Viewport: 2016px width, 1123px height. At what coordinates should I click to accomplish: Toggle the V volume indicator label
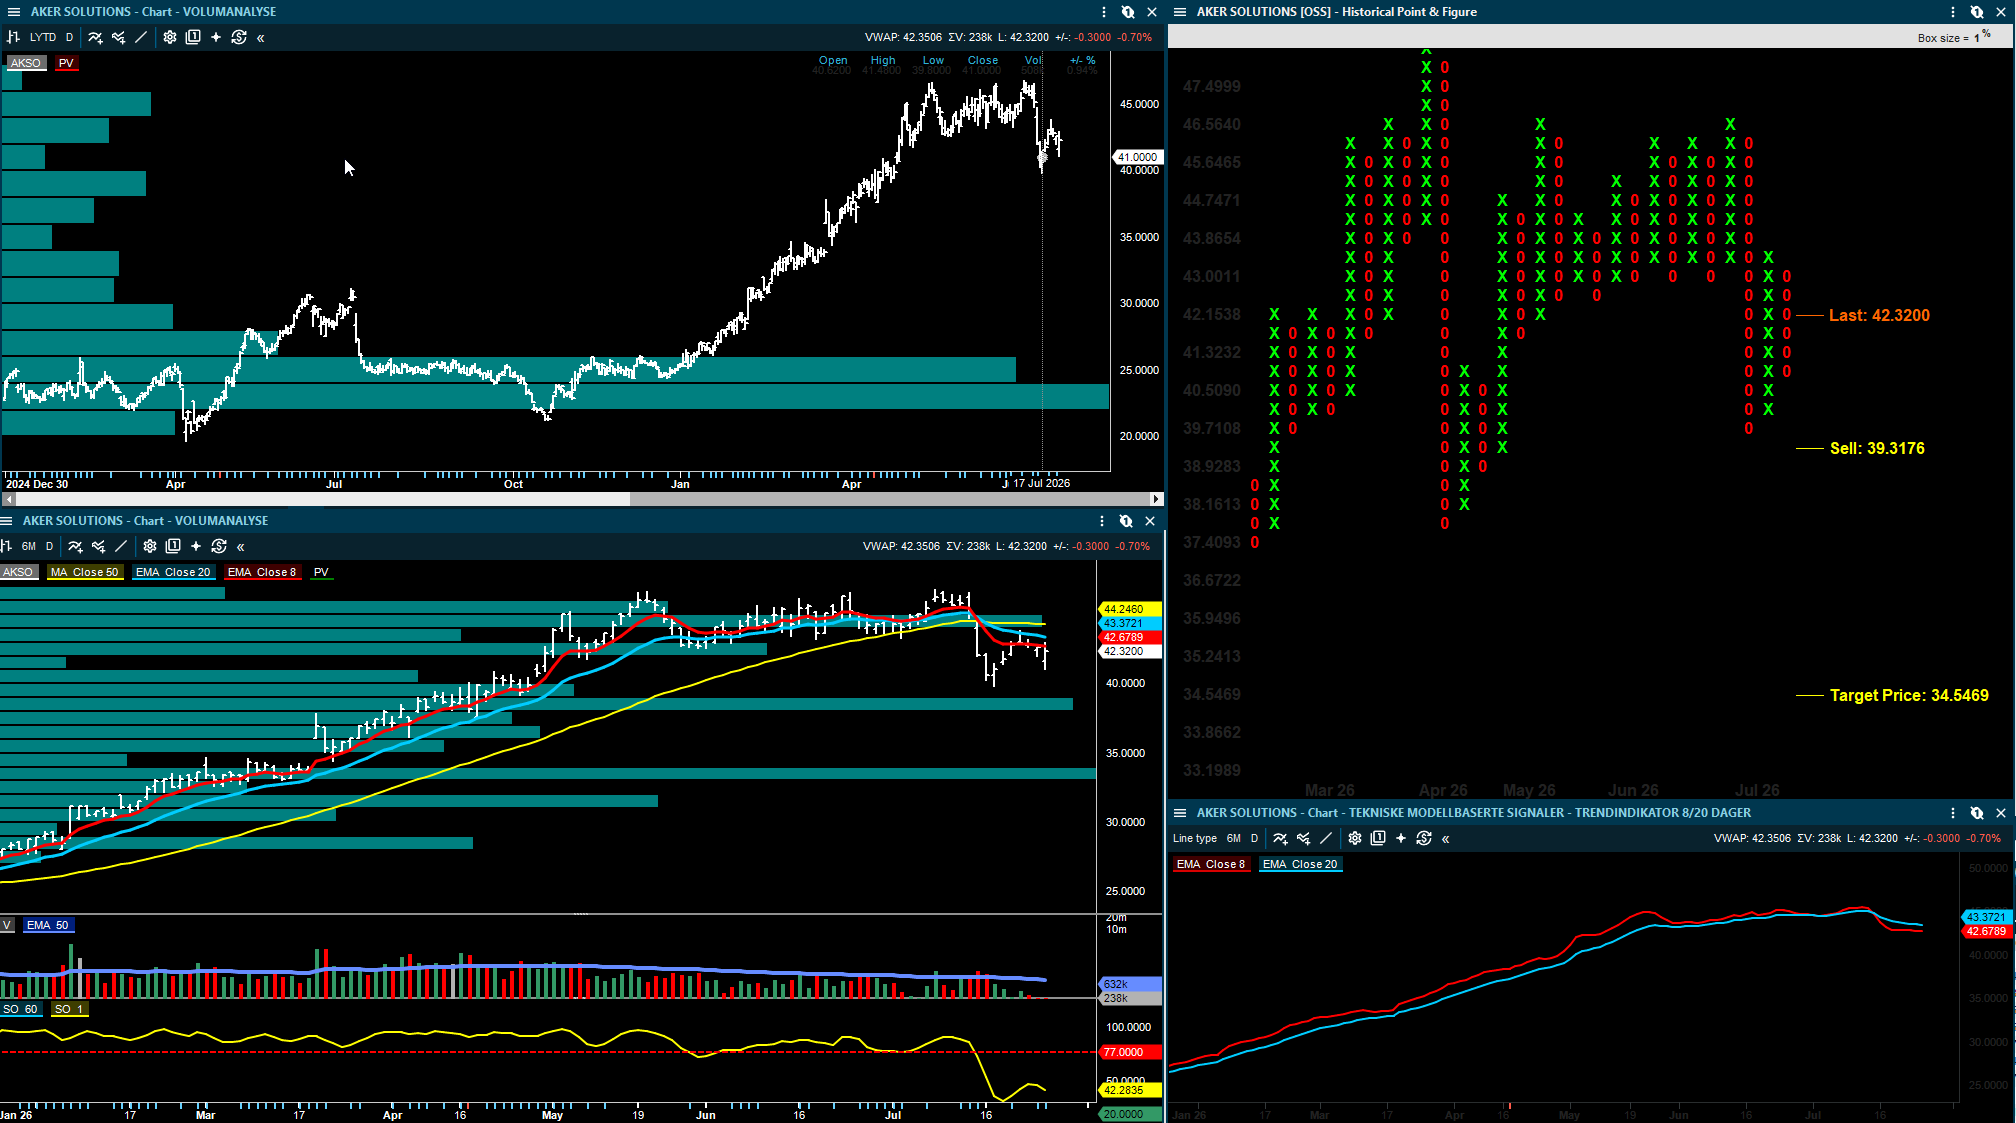point(7,925)
